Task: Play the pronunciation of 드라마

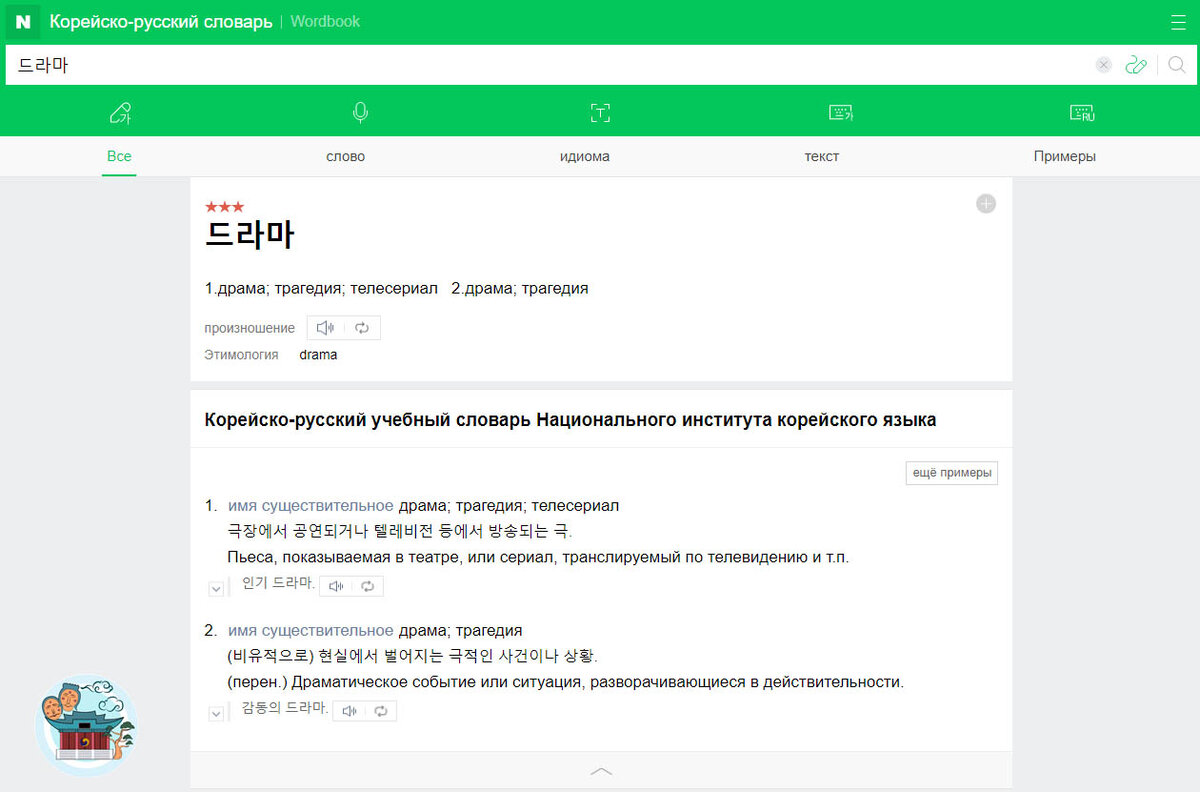Action: point(325,327)
